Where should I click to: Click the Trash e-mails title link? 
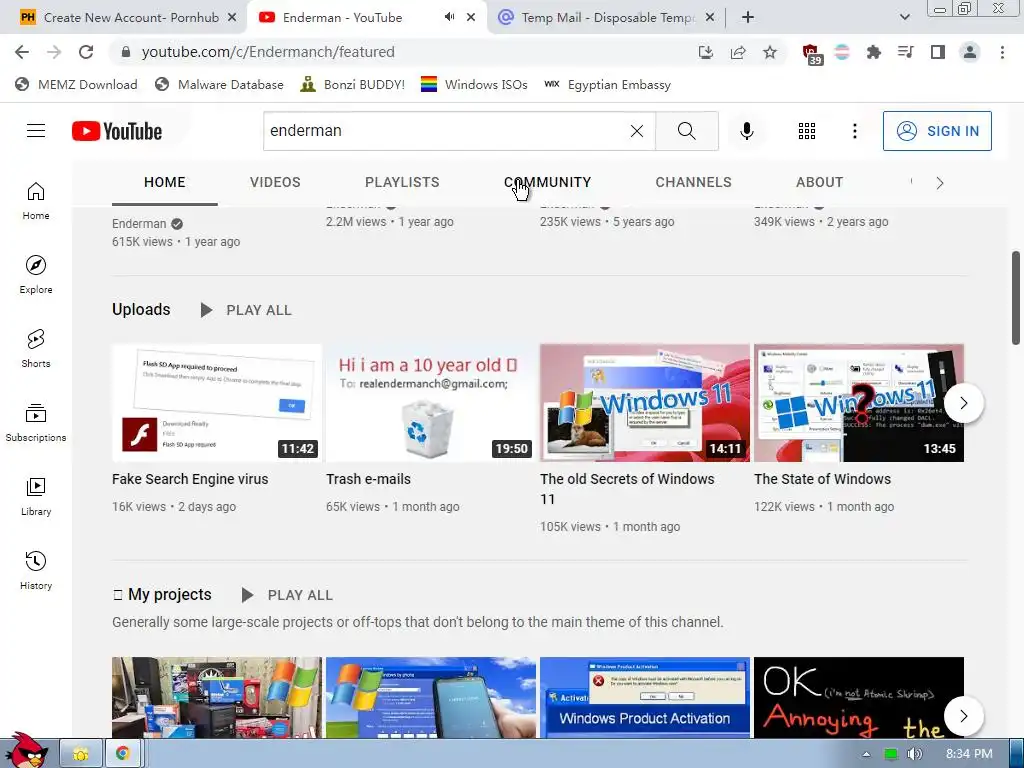coord(368,479)
